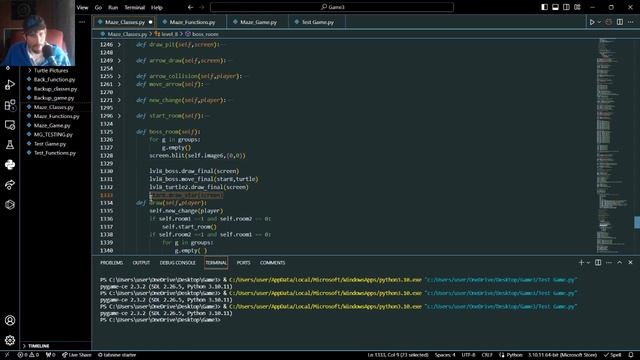The image size is (640, 360).
Task: Open the Accounts icon
Action: pyautogui.click(x=10, y=320)
